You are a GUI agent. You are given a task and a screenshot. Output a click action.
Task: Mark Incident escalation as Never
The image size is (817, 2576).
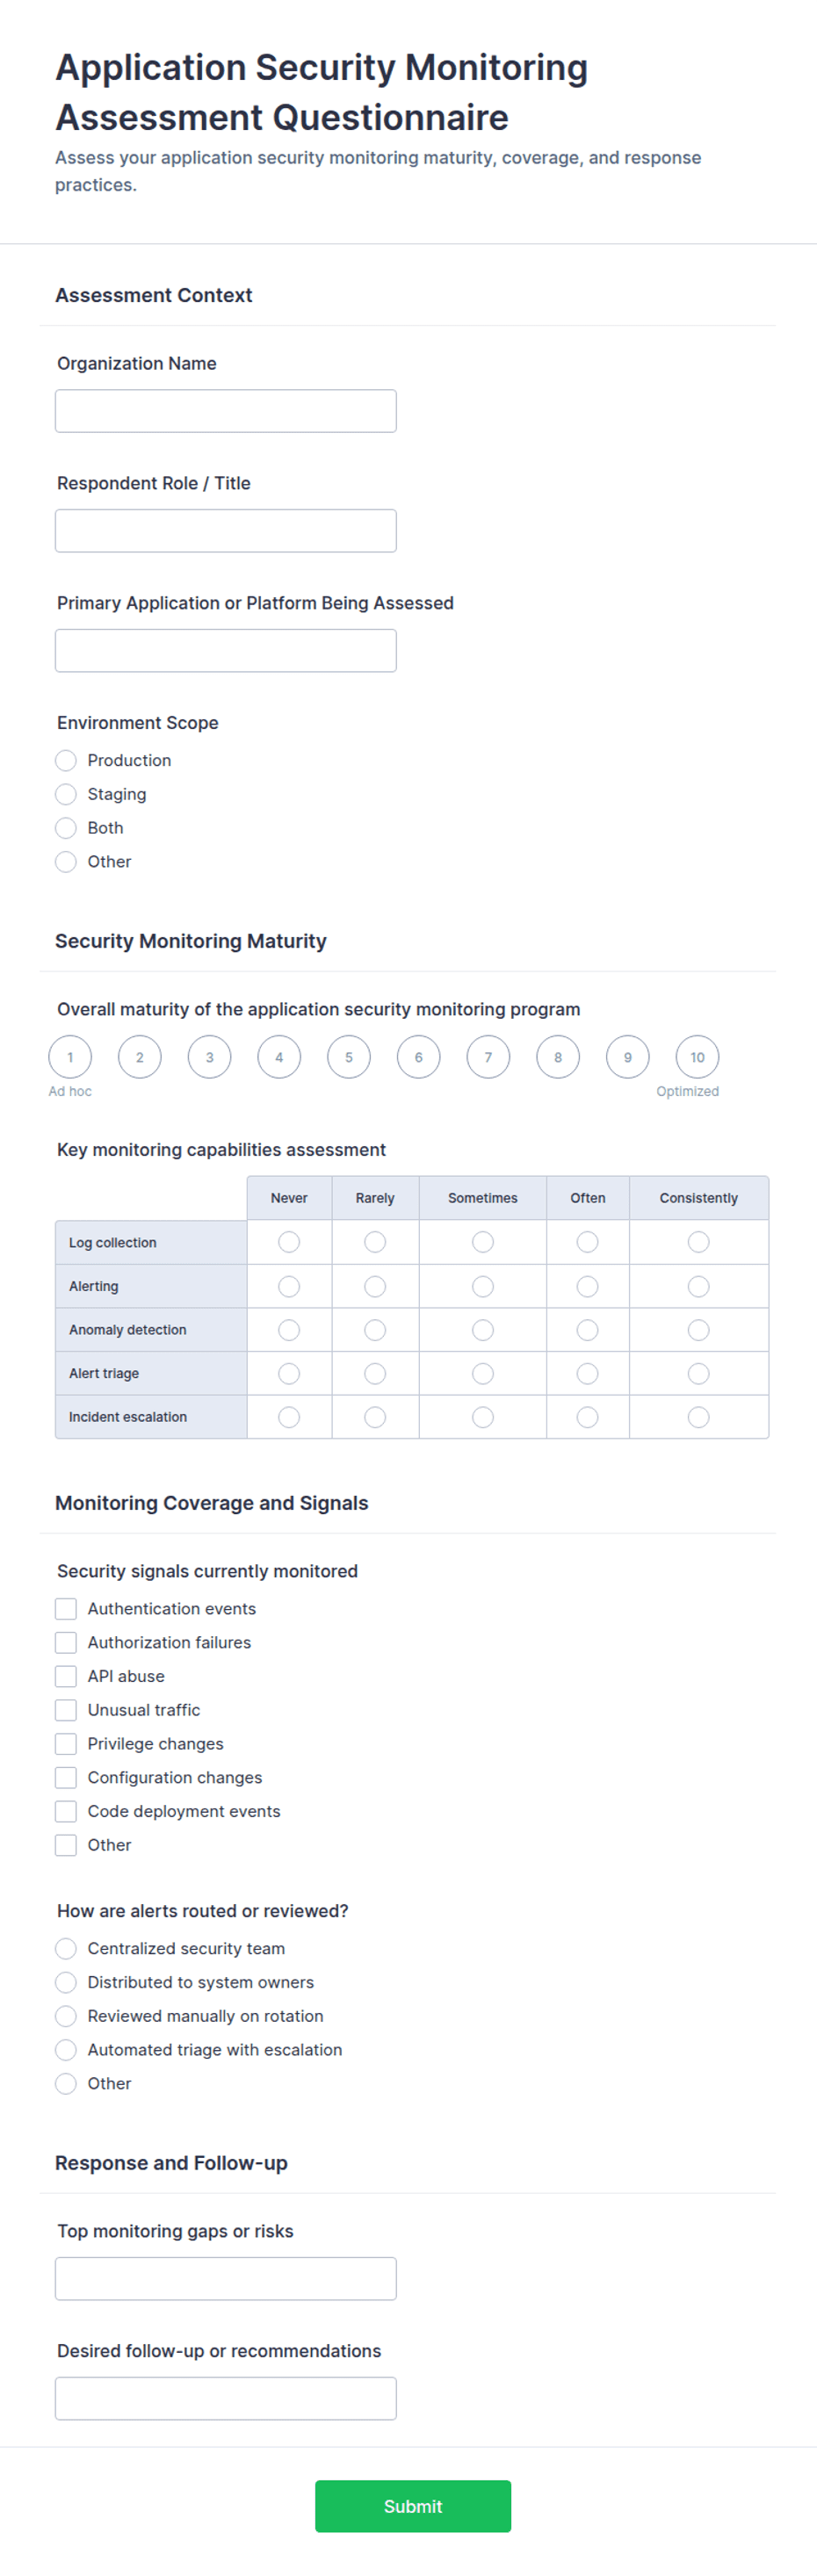pos(289,1417)
